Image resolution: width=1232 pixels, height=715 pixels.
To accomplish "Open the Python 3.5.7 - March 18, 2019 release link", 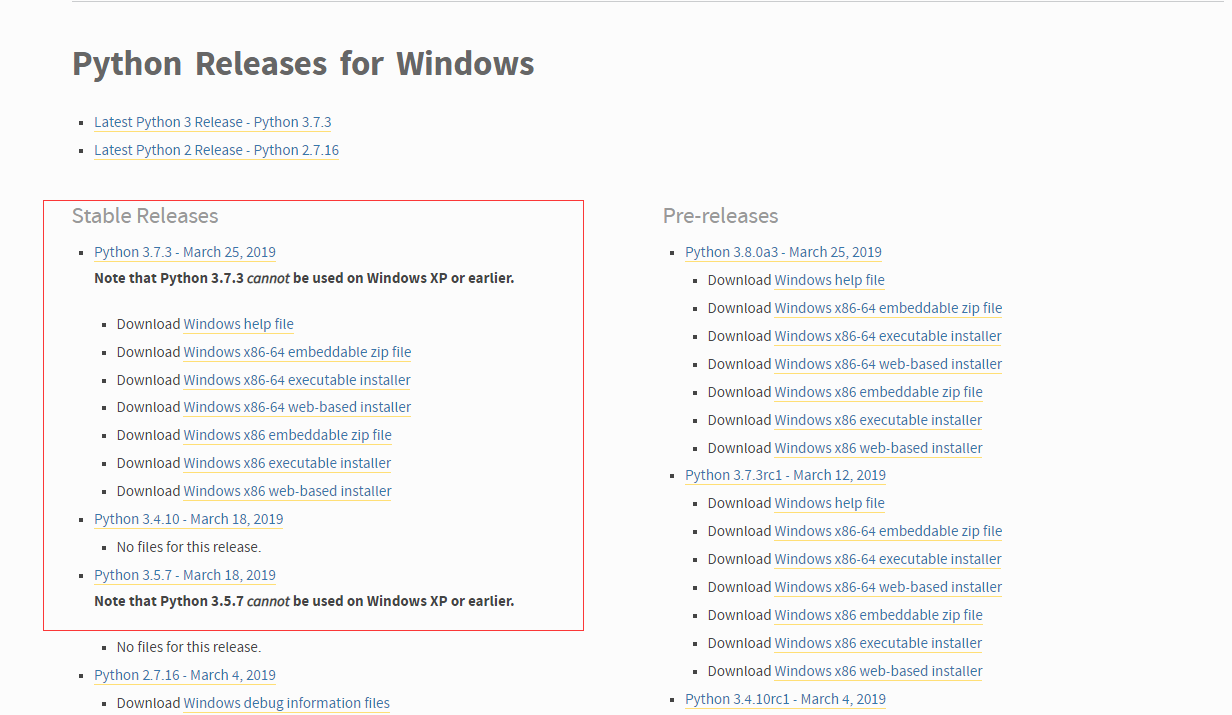I will point(185,575).
